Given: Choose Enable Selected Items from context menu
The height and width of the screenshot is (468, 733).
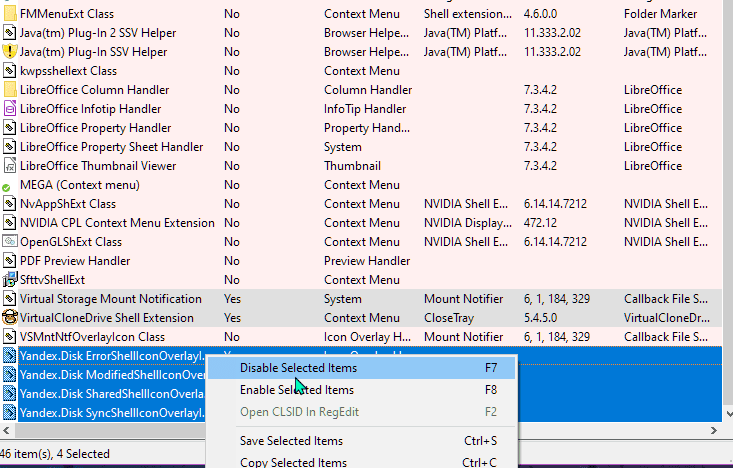Looking at the screenshot, I should [361, 390].
